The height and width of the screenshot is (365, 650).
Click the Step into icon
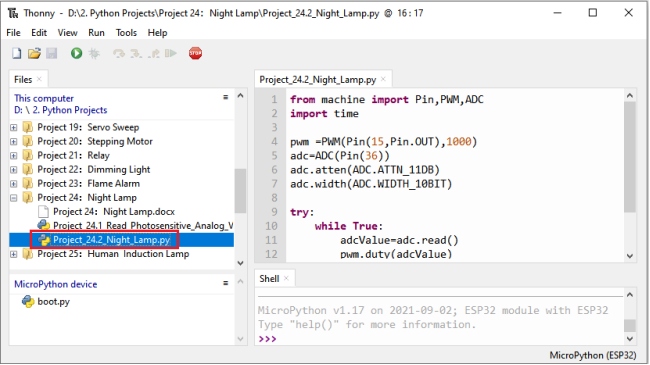(x=136, y=54)
